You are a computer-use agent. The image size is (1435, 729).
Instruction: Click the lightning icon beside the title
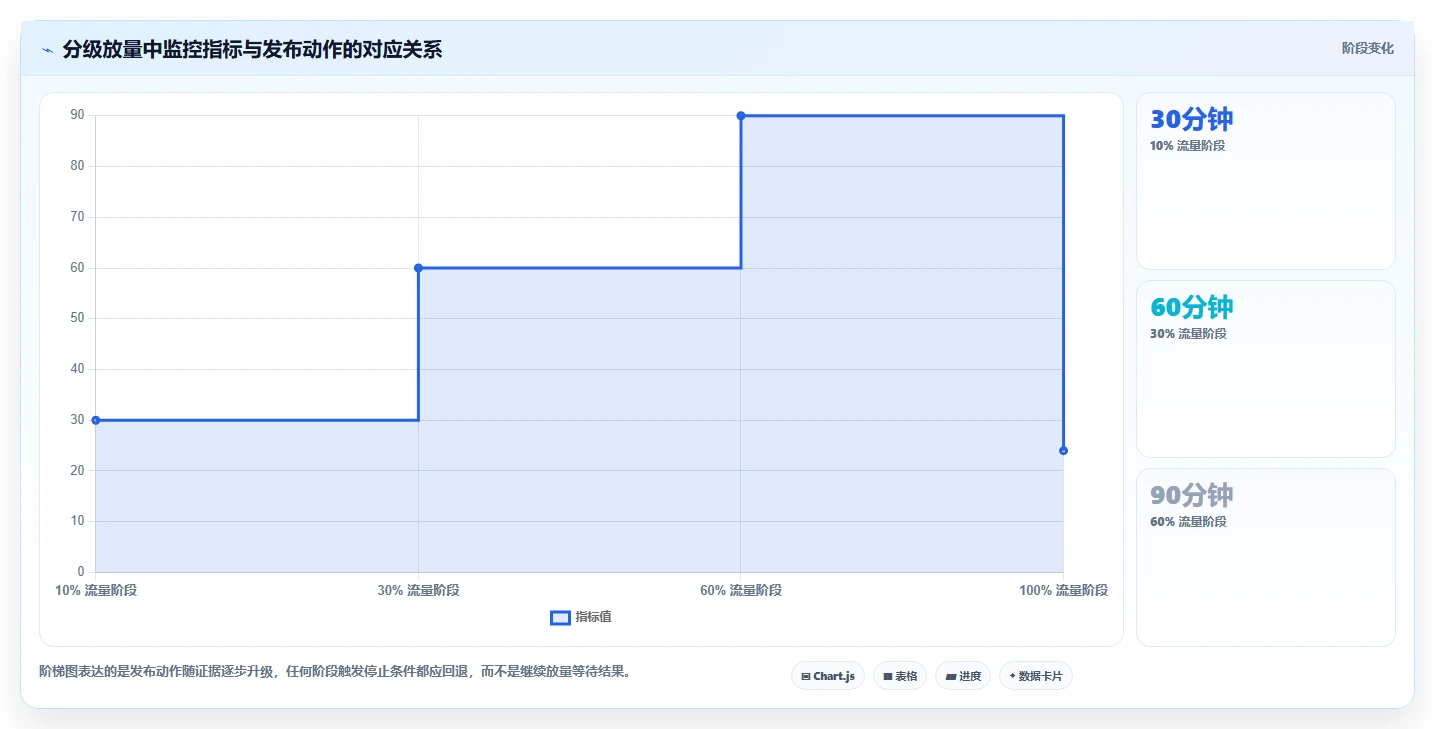[47, 50]
